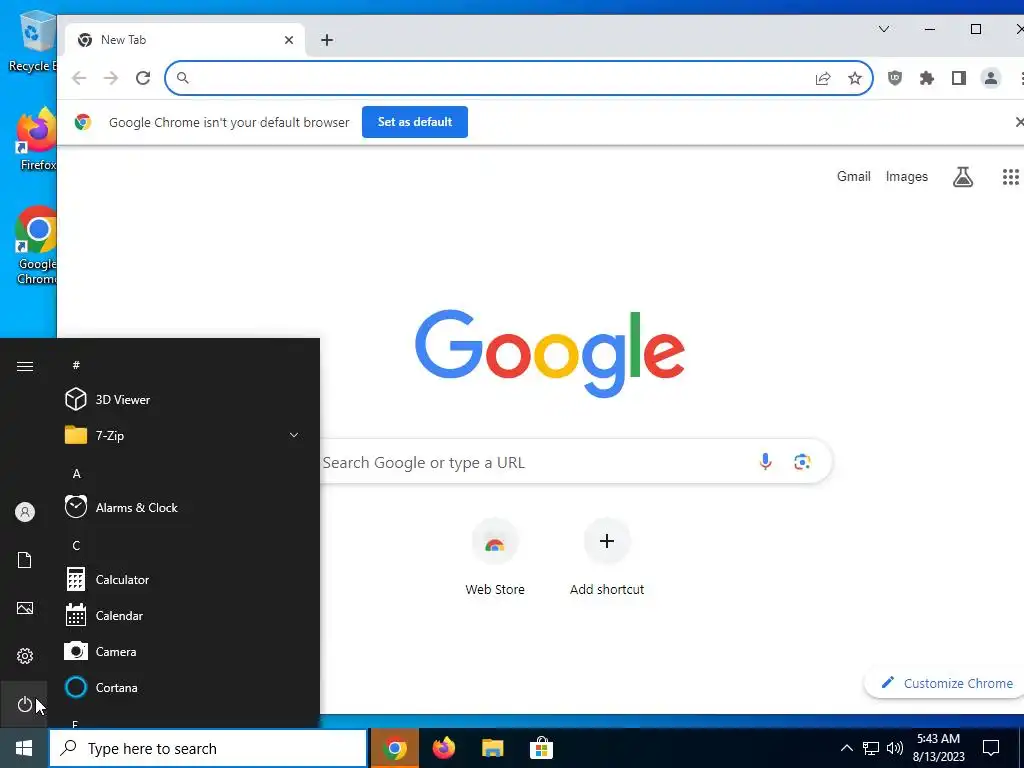Toggle Chrome's side panel icon
This screenshot has height=768, width=1024.
coord(959,78)
